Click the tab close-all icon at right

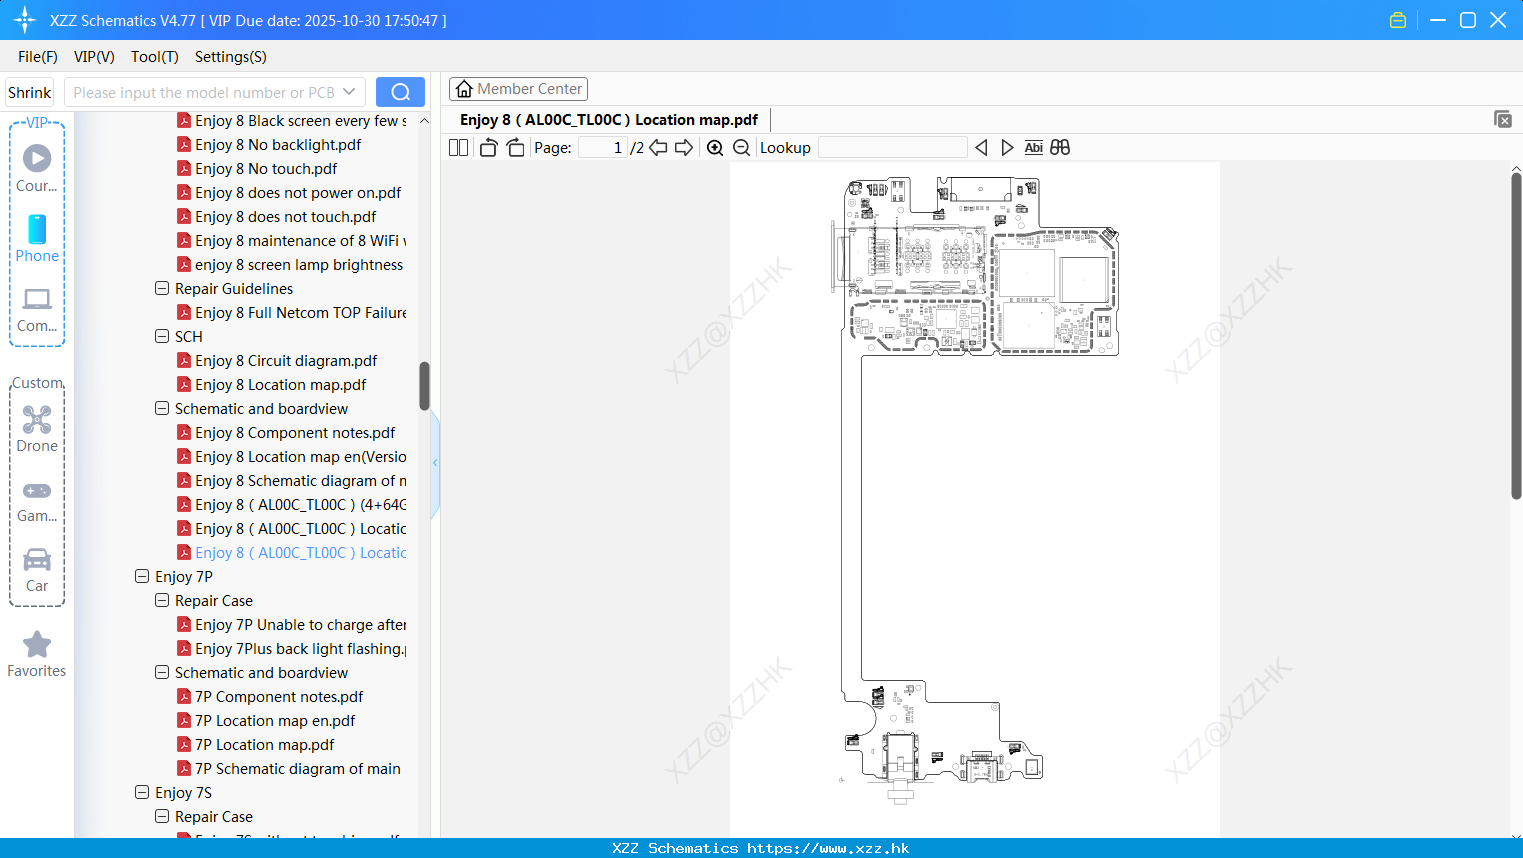[x=1503, y=119]
